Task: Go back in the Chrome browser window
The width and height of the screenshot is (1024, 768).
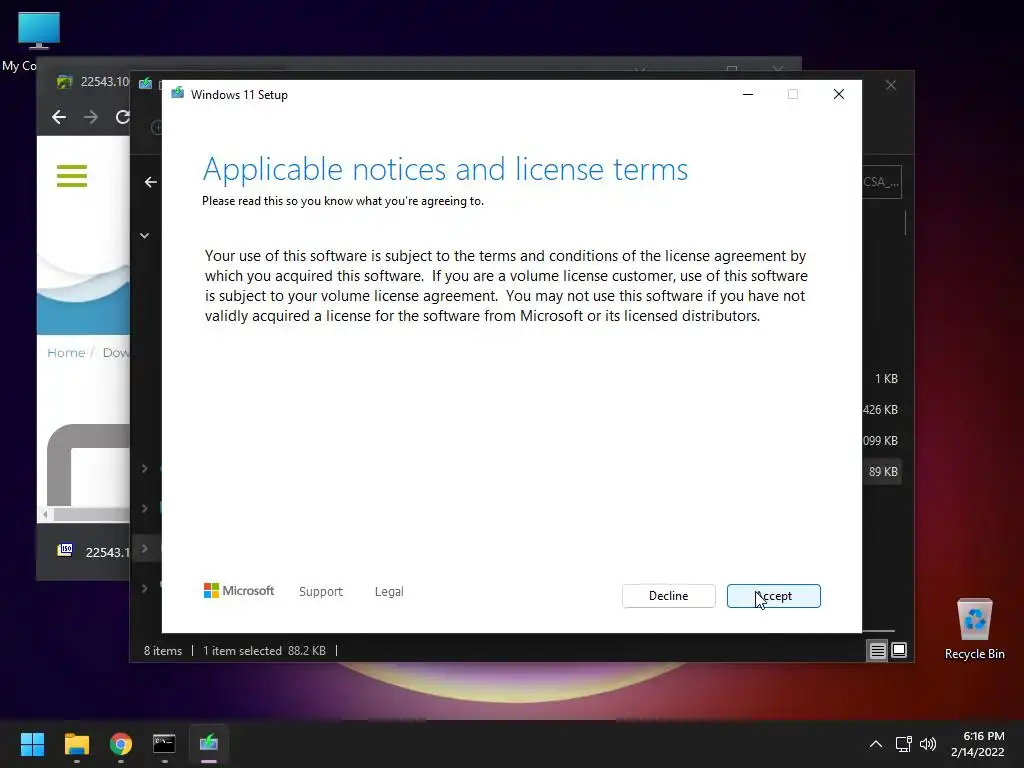Action: 59,117
